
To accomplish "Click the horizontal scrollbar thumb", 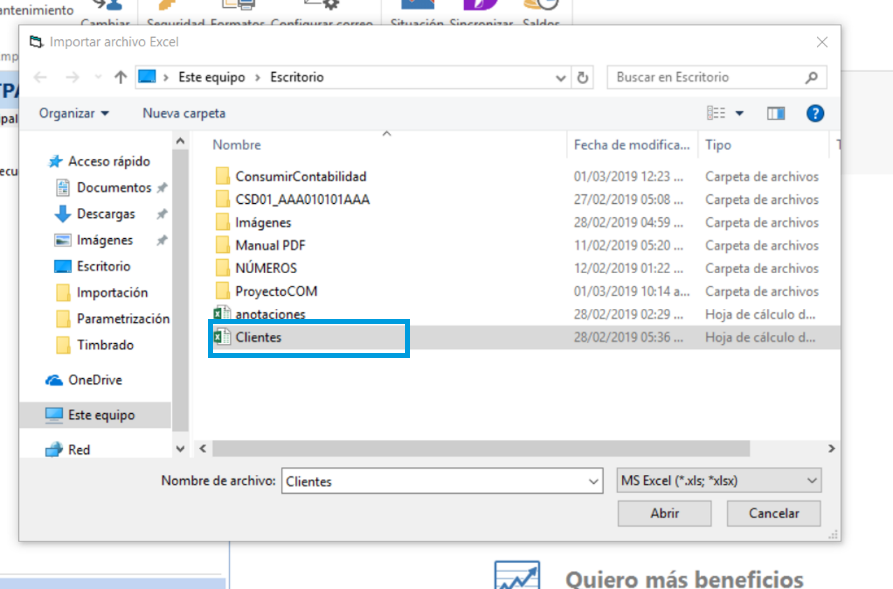I will [481, 449].
